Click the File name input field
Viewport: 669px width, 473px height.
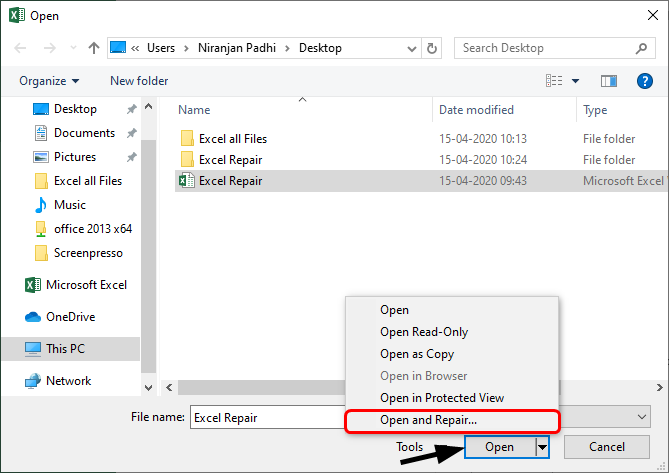[x=268, y=418]
